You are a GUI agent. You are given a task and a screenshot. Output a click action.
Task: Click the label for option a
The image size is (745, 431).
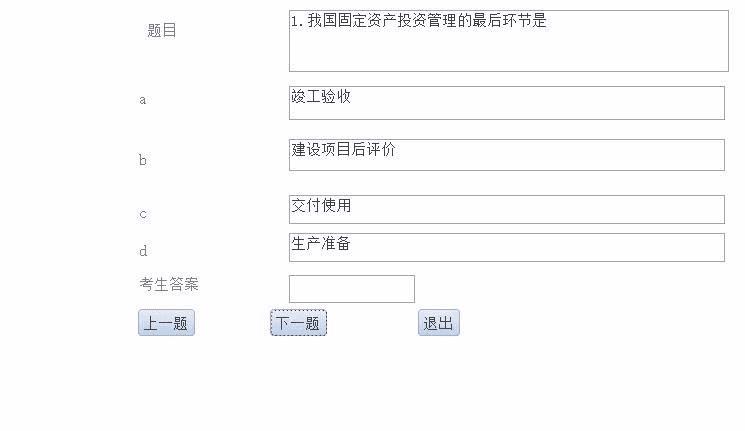pyautogui.click(x=143, y=100)
